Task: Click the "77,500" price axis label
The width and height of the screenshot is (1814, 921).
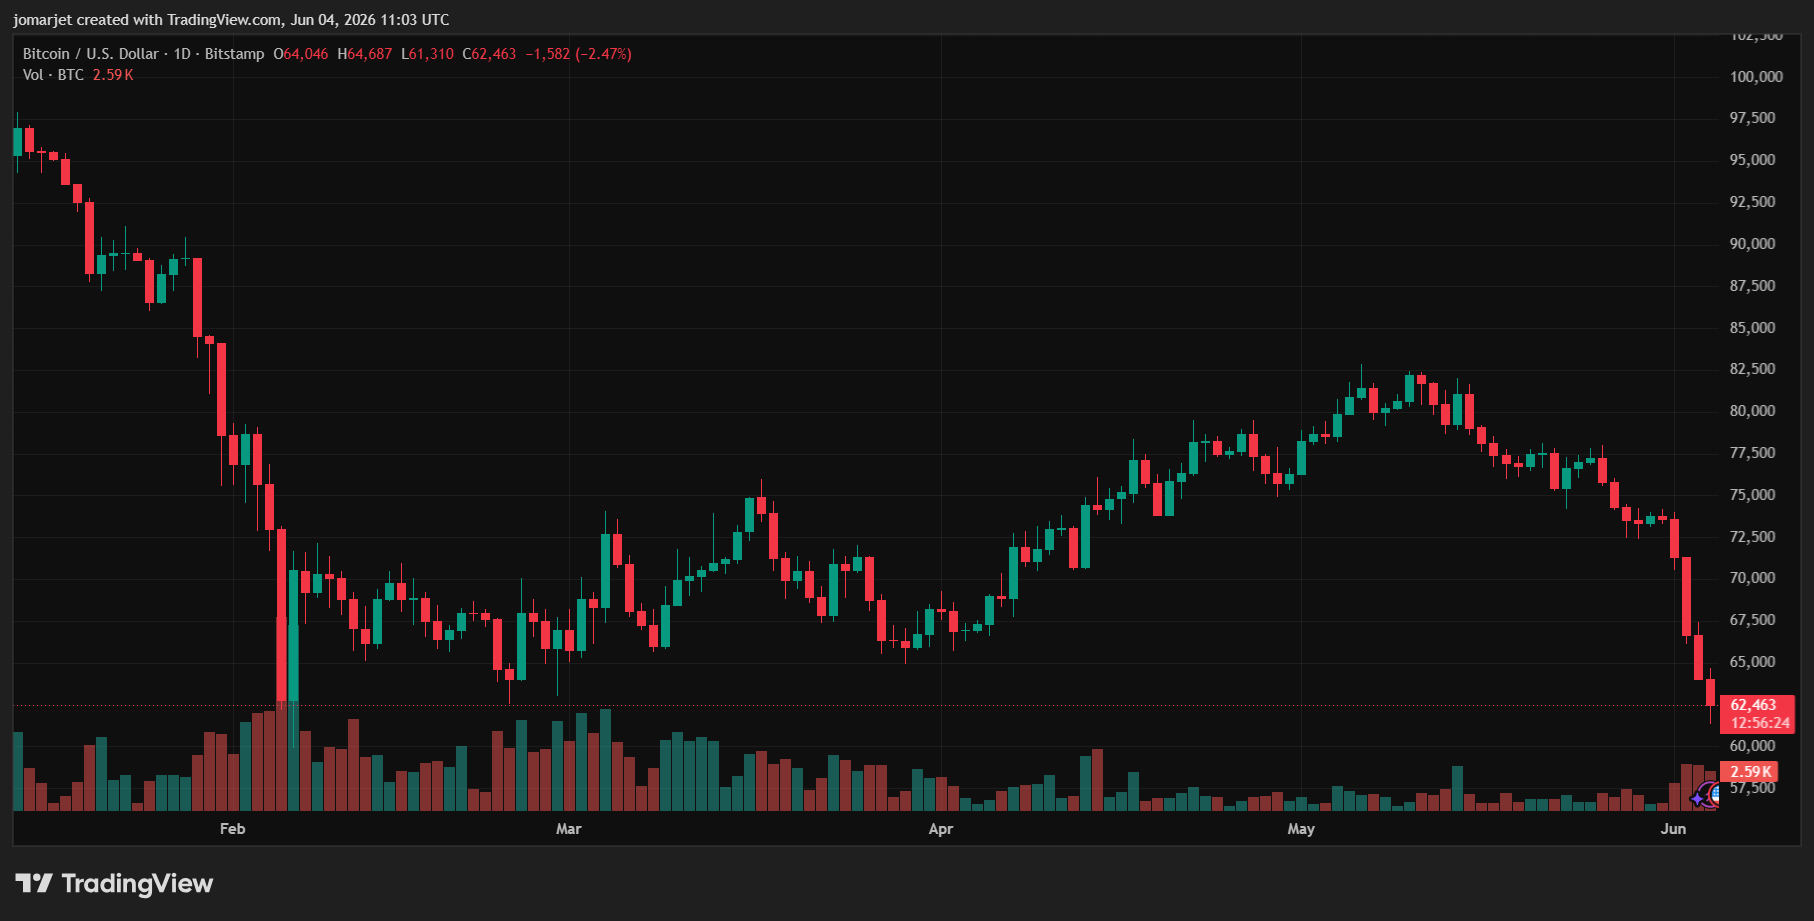Action: point(1753,453)
